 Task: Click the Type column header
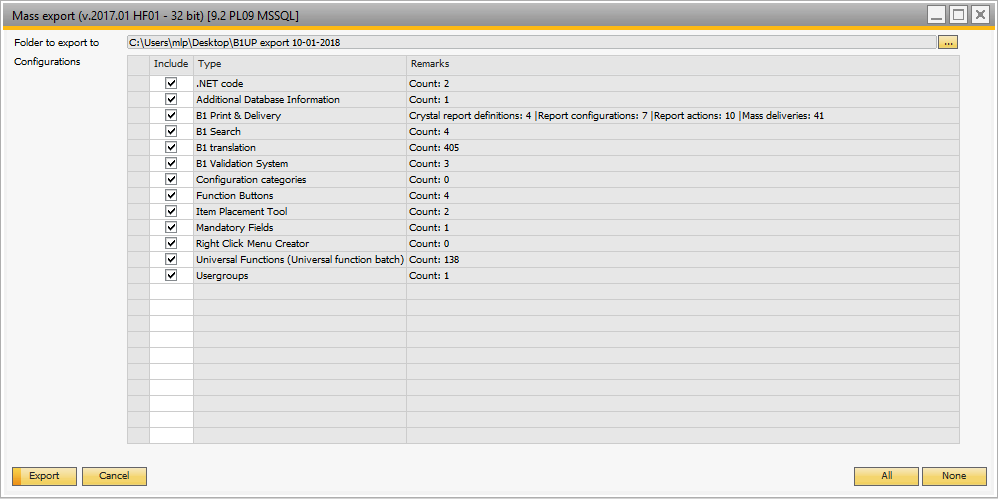click(300, 64)
